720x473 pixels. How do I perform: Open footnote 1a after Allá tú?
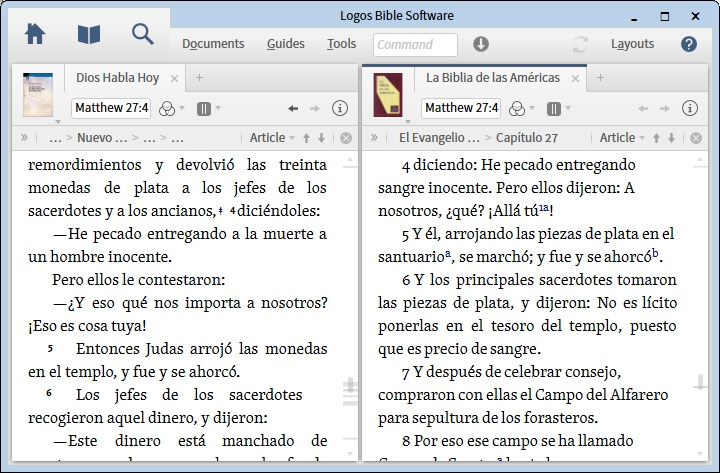[544, 208]
